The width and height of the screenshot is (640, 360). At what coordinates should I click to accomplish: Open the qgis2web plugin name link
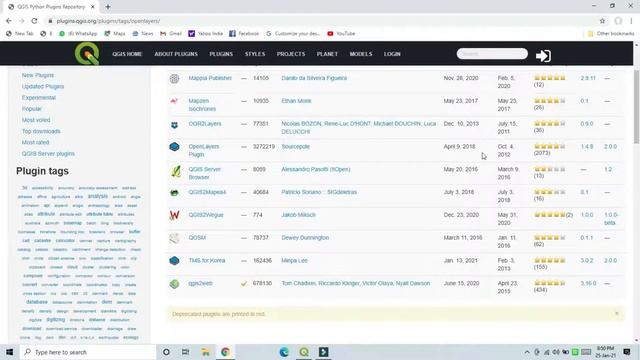tap(200, 283)
